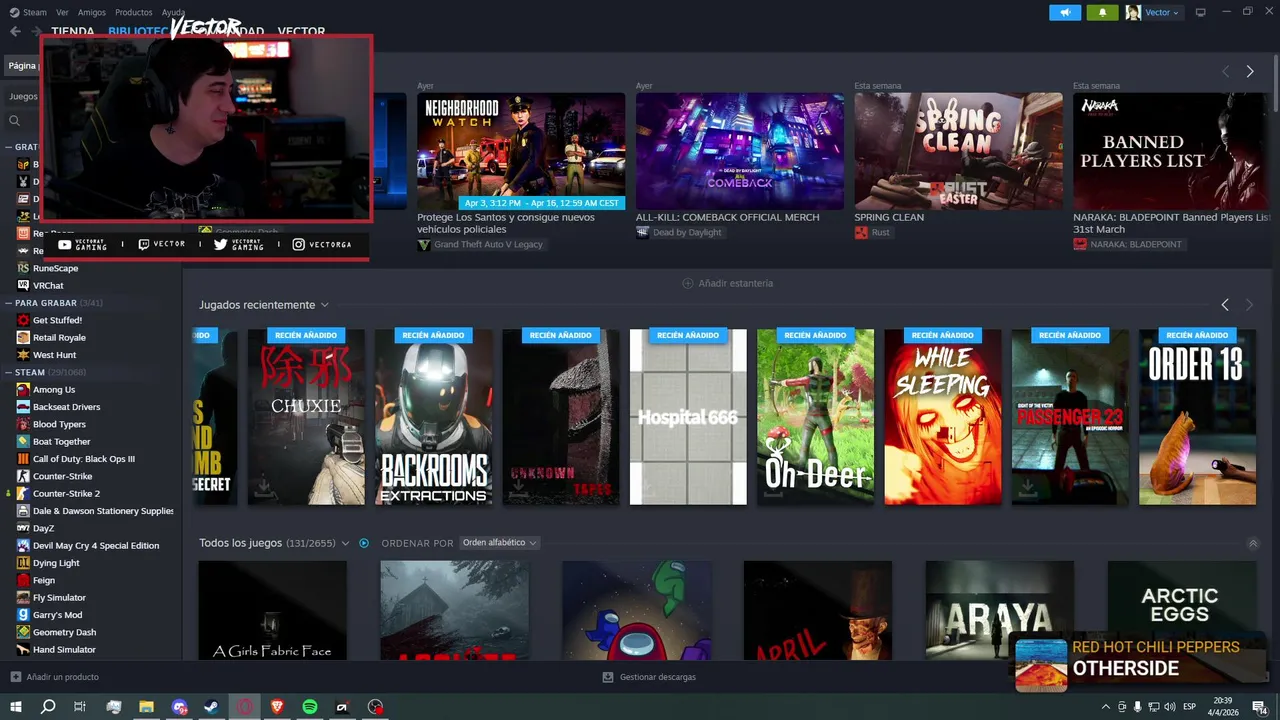1280x720 pixels.
Task: Open the Among Us game icon in sidebar
Action: coord(23,389)
